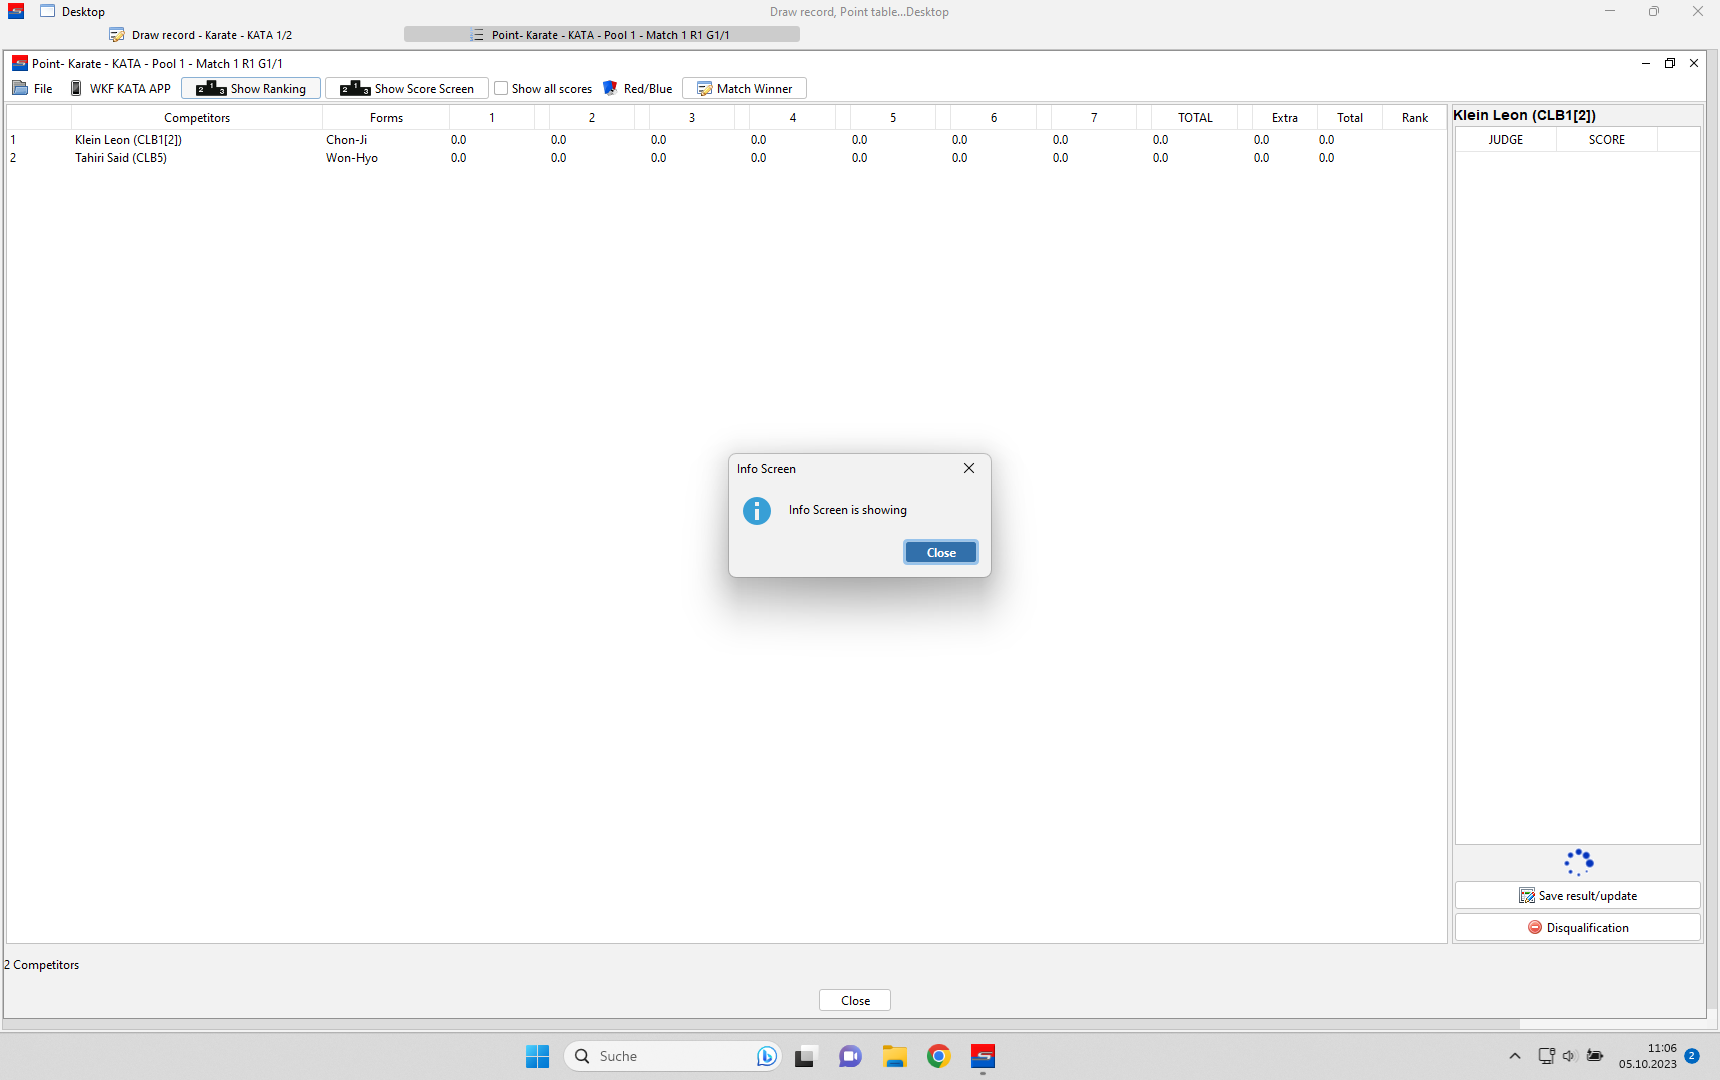Image resolution: width=1720 pixels, height=1080 pixels.
Task: Click the TOTAL column header
Action: (1195, 118)
